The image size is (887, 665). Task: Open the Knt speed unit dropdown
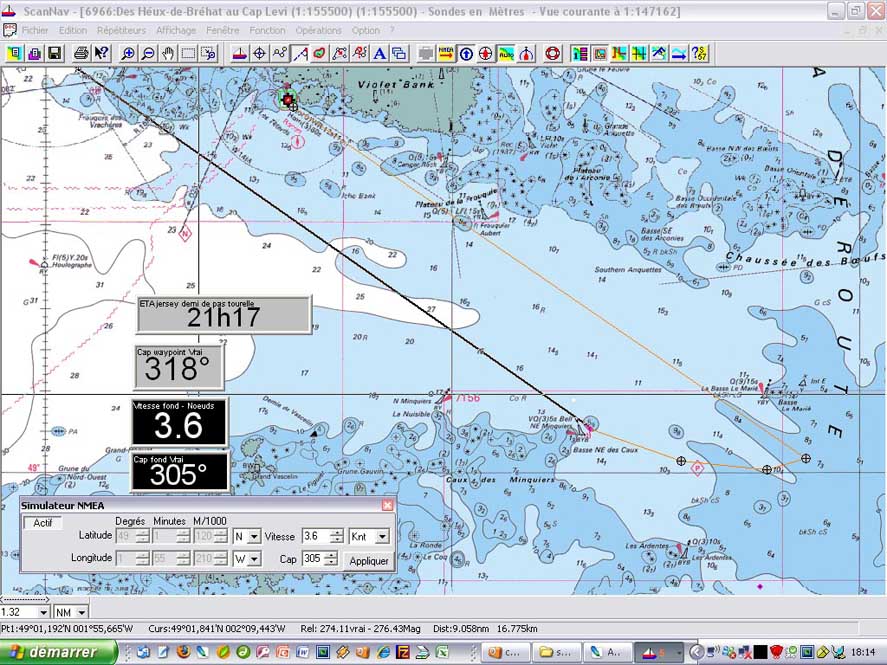click(x=382, y=536)
